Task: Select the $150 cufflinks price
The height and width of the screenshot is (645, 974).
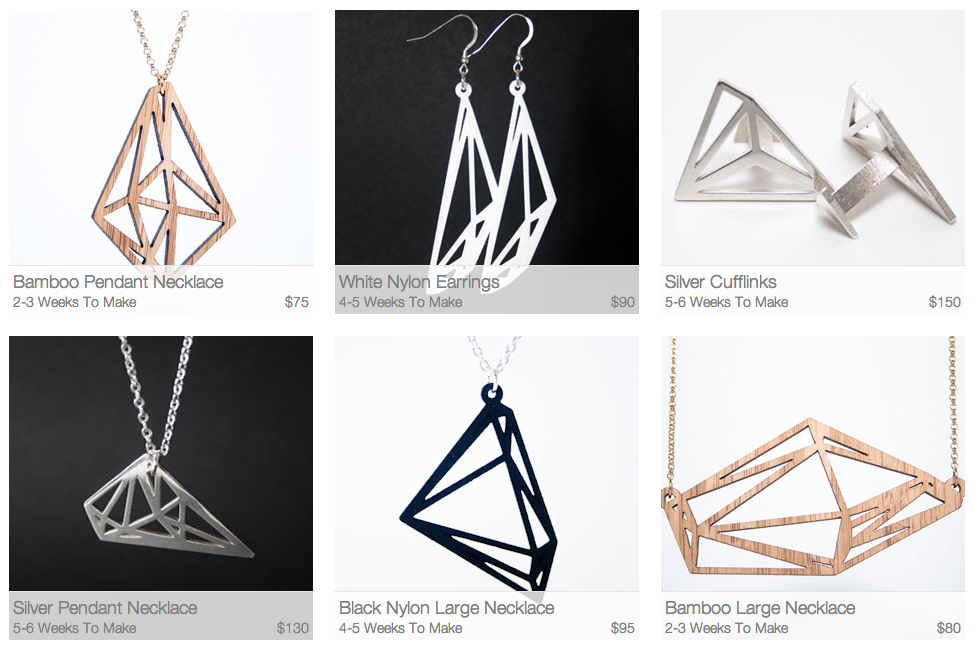Action: pyautogui.click(x=944, y=303)
